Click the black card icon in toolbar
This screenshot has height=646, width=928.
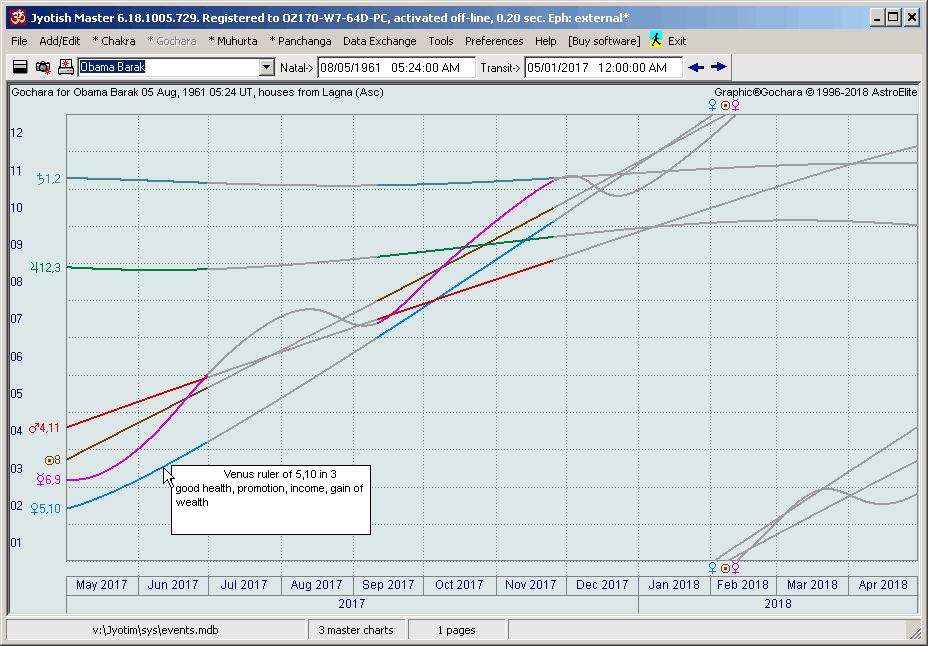coord(20,67)
